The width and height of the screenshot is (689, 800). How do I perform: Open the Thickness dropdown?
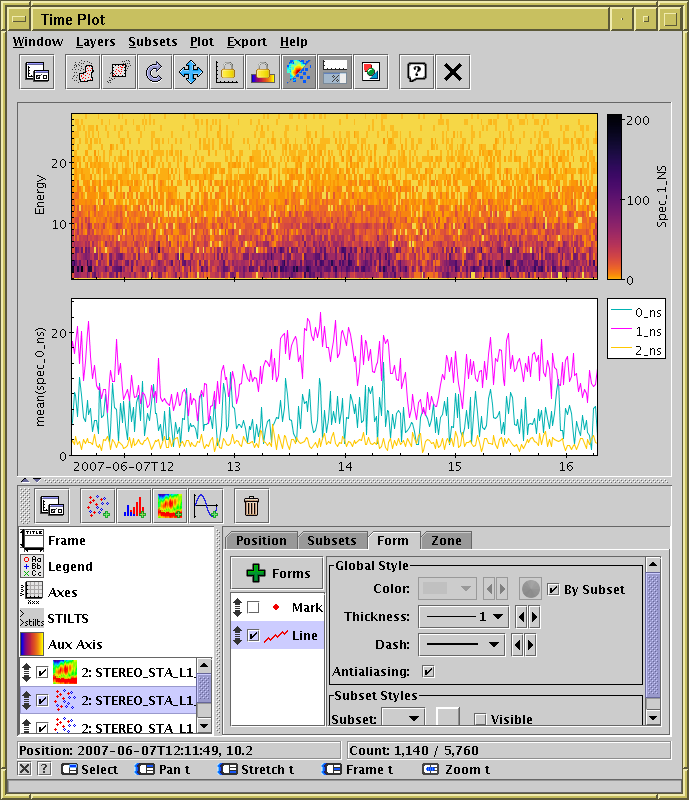click(463, 617)
